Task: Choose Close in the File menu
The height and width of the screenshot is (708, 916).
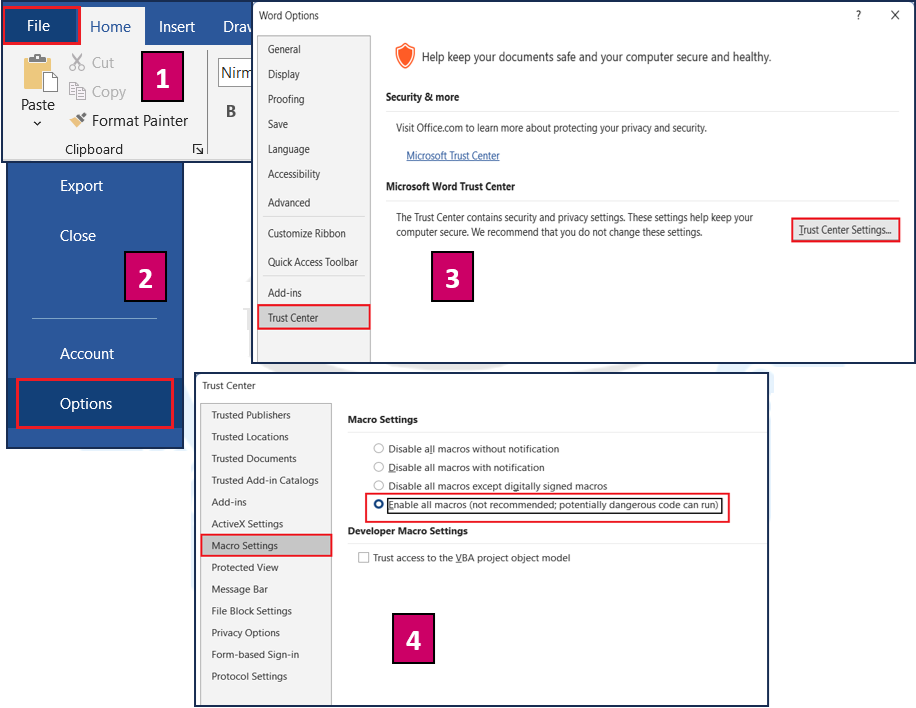Action: tap(78, 235)
